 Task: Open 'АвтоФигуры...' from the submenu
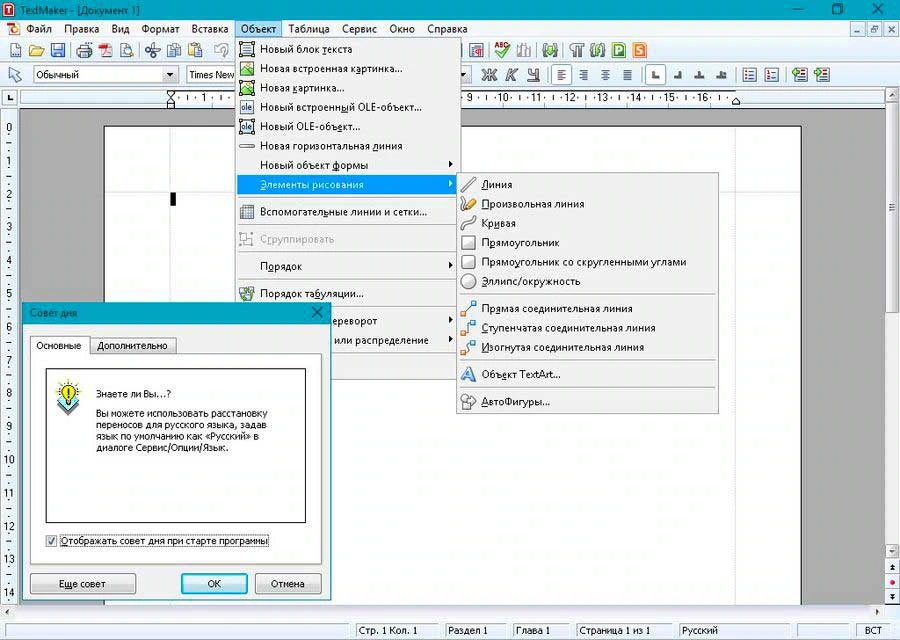point(587,402)
